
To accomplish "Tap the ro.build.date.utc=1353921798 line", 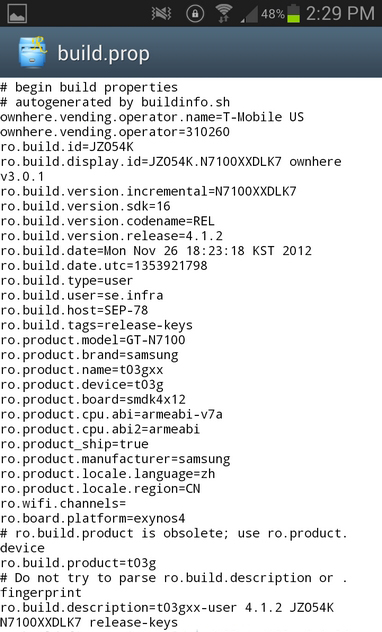I will click(x=104, y=266).
